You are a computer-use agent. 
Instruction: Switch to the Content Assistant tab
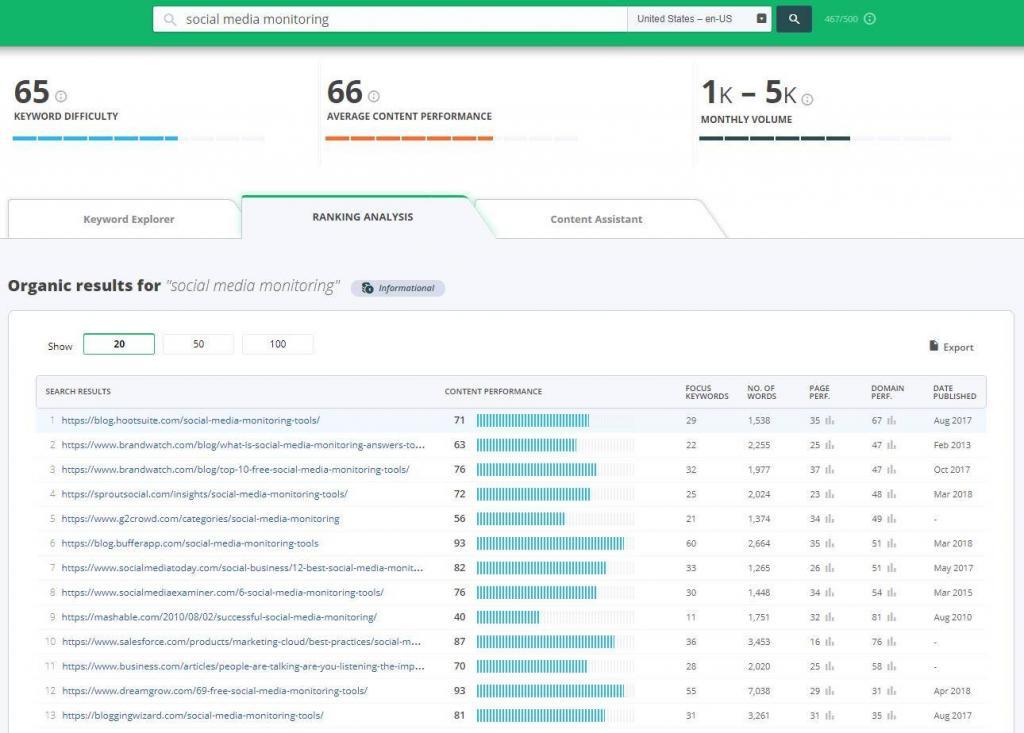[x=596, y=219]
